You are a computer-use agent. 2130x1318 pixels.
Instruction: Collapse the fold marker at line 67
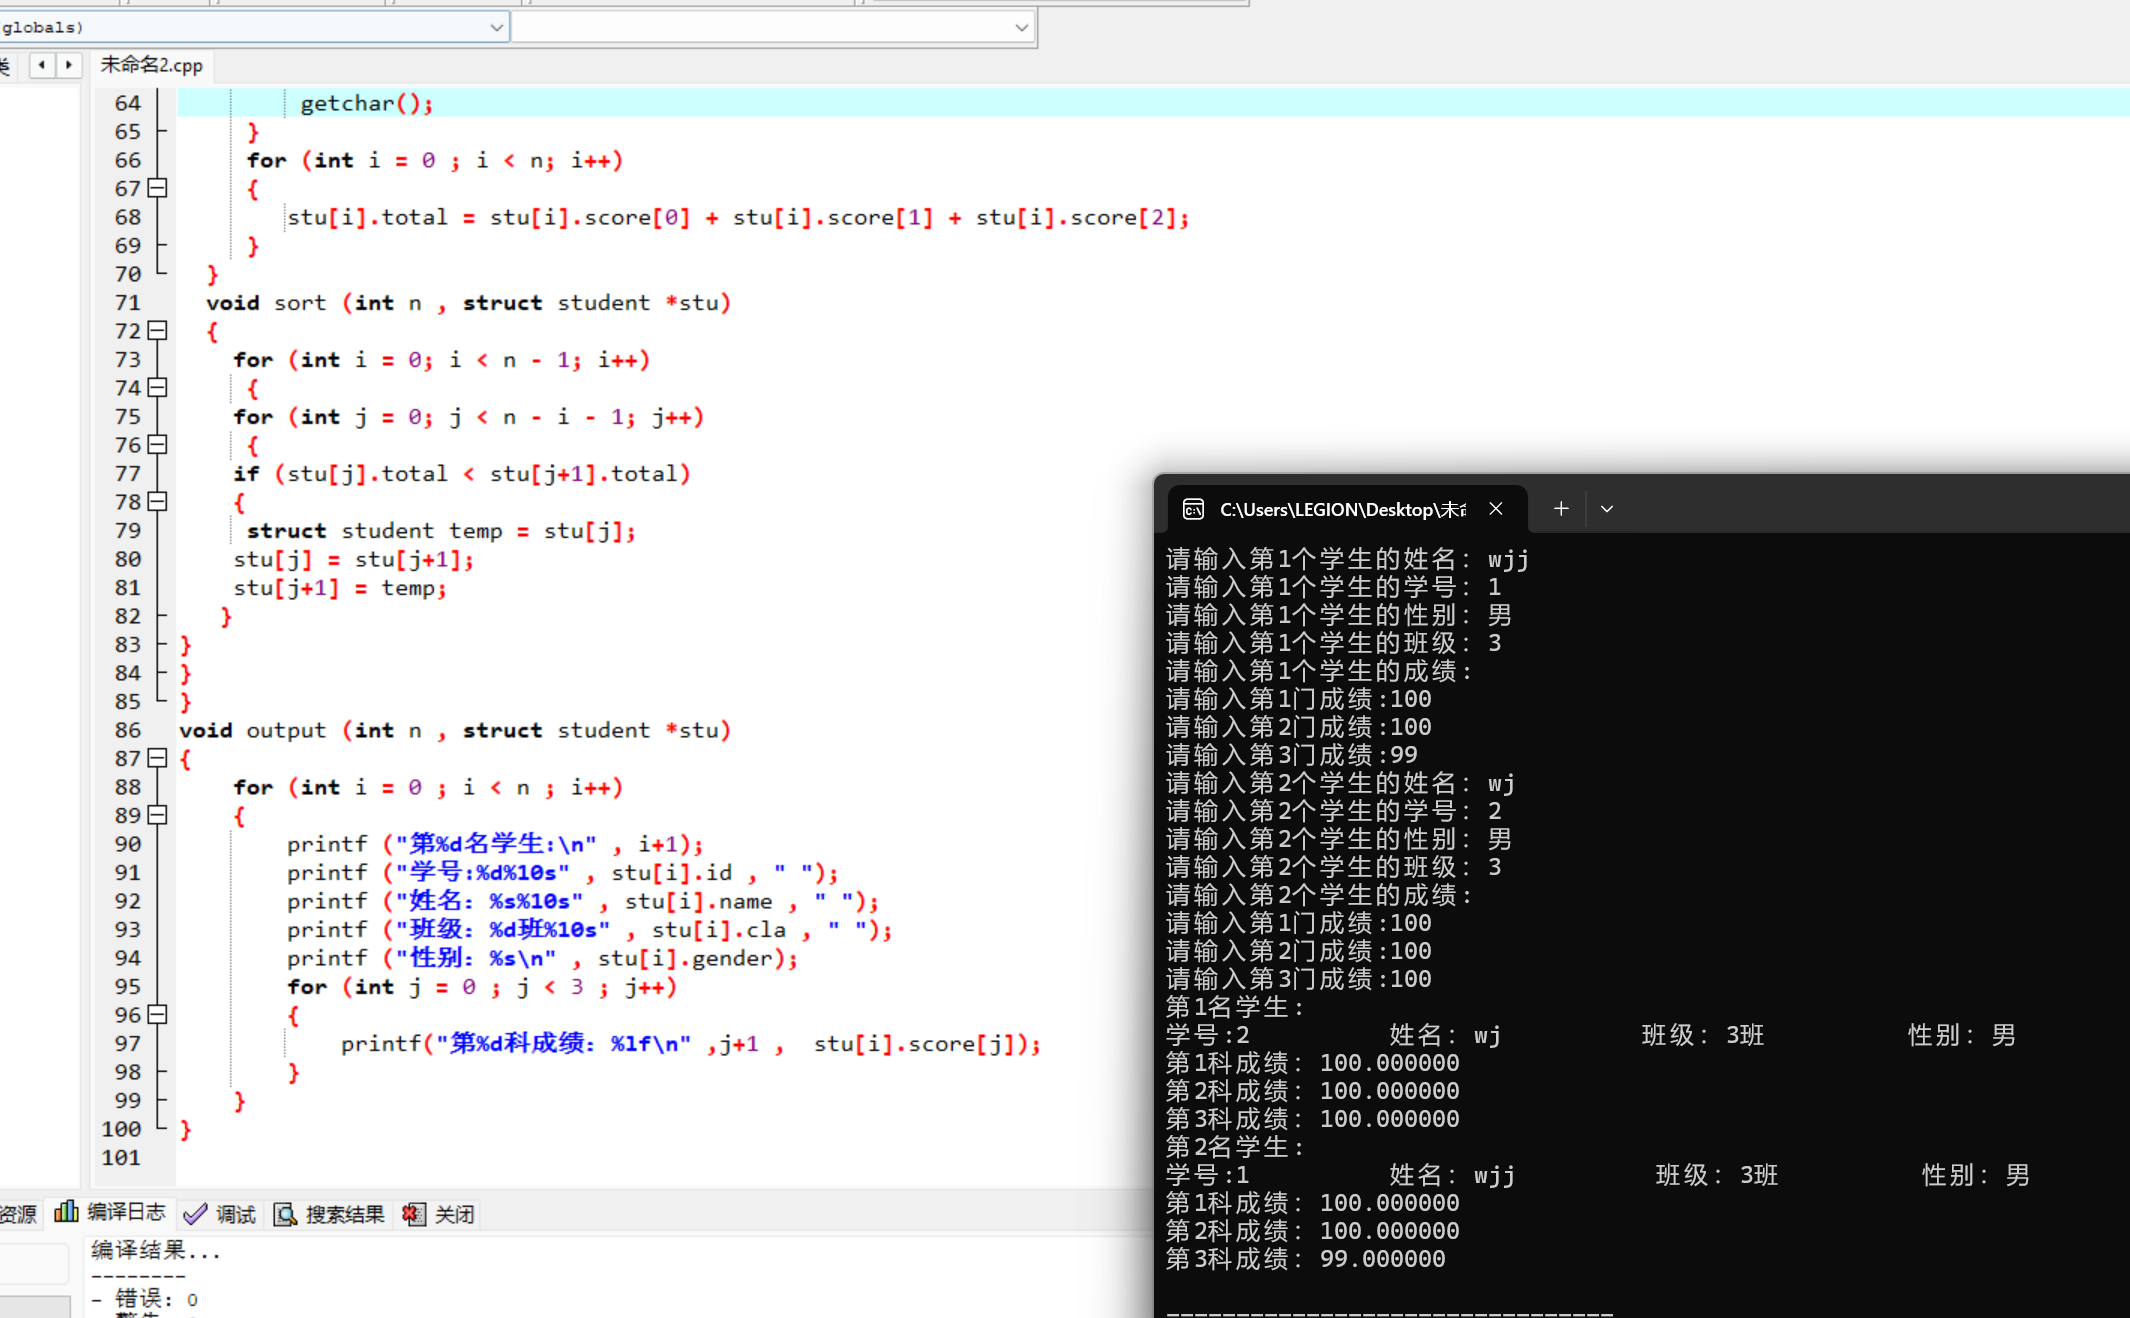click(157, 188)
